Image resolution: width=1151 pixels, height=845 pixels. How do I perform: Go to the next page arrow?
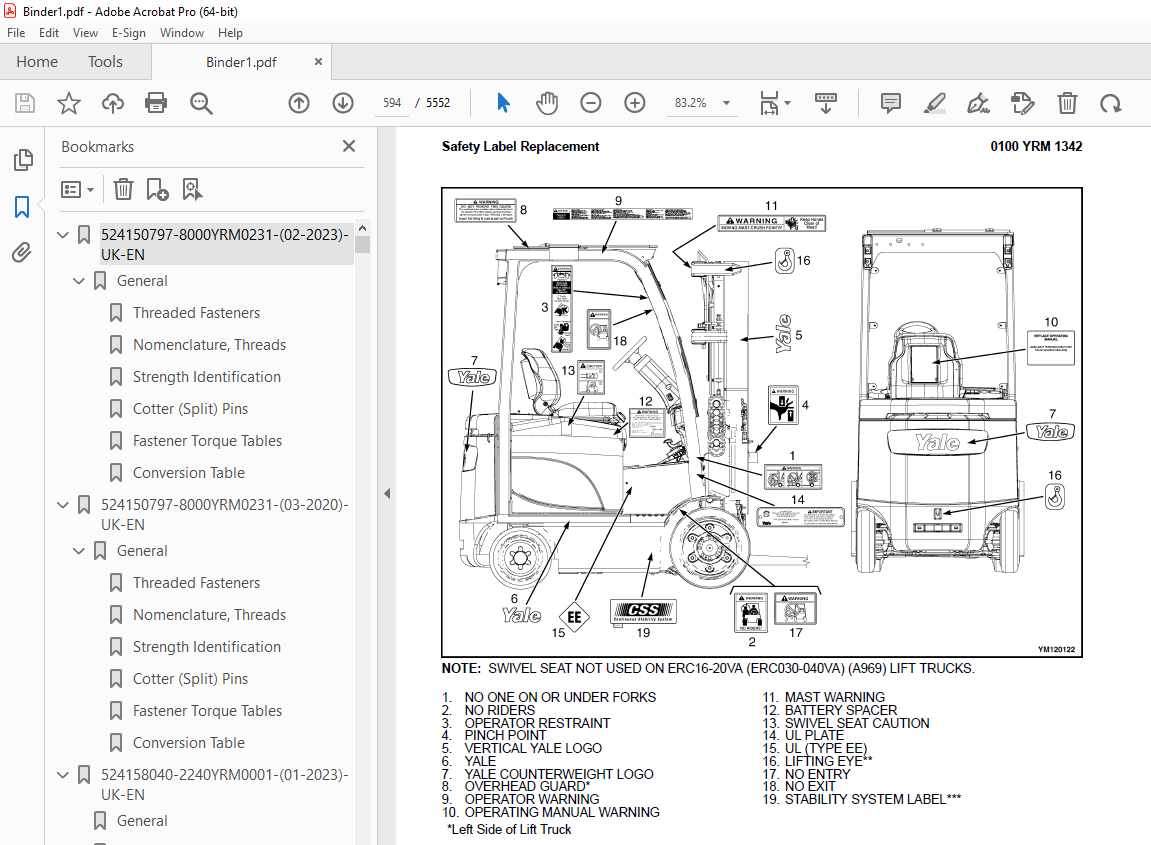pos(343,103)
